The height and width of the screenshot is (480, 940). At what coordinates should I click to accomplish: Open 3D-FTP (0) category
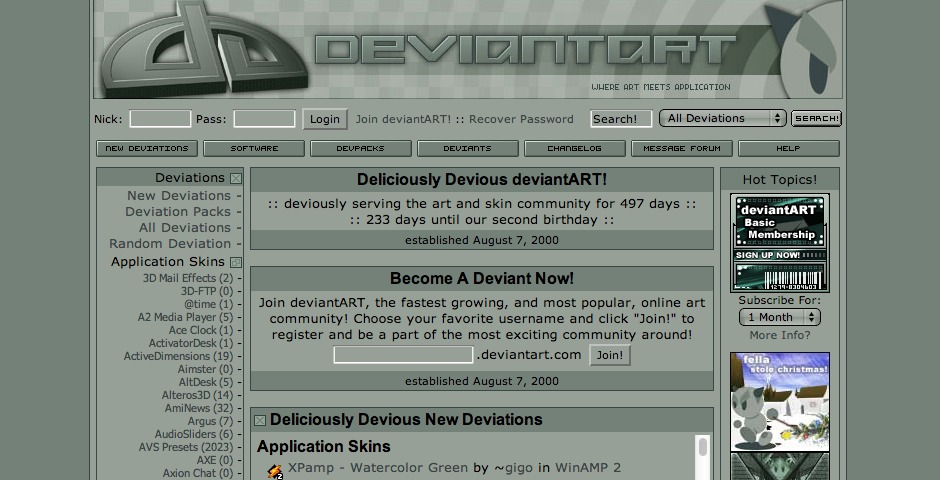[x=207, y=291]
